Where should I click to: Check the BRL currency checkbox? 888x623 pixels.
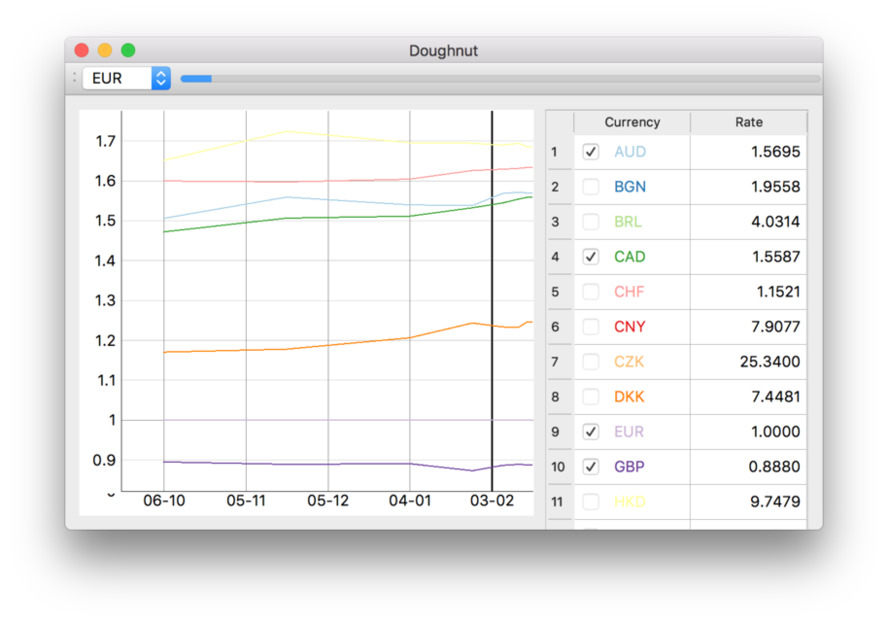591,222
